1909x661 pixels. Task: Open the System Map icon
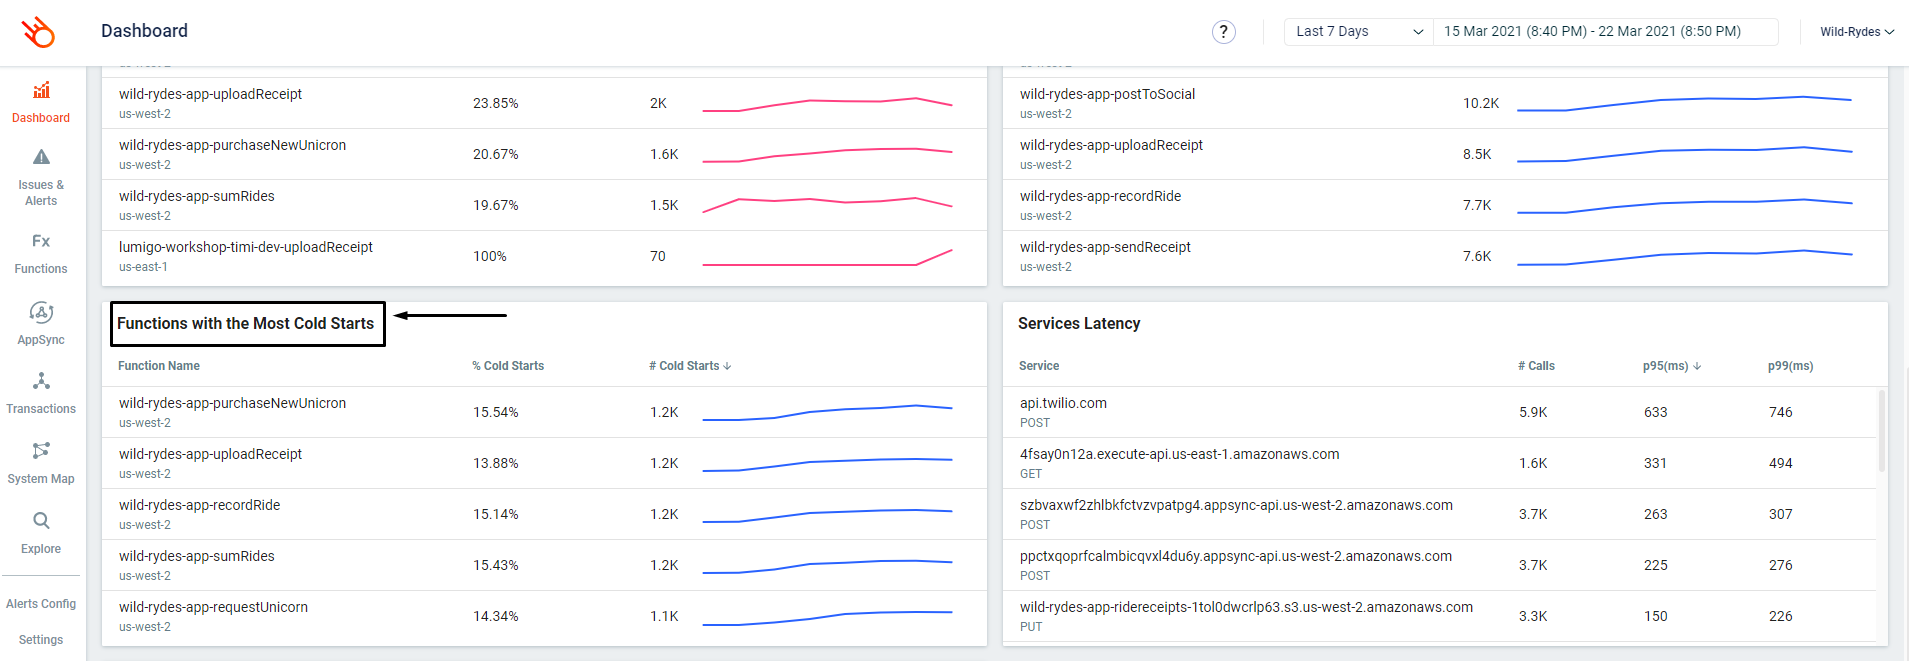coord(41,451)
